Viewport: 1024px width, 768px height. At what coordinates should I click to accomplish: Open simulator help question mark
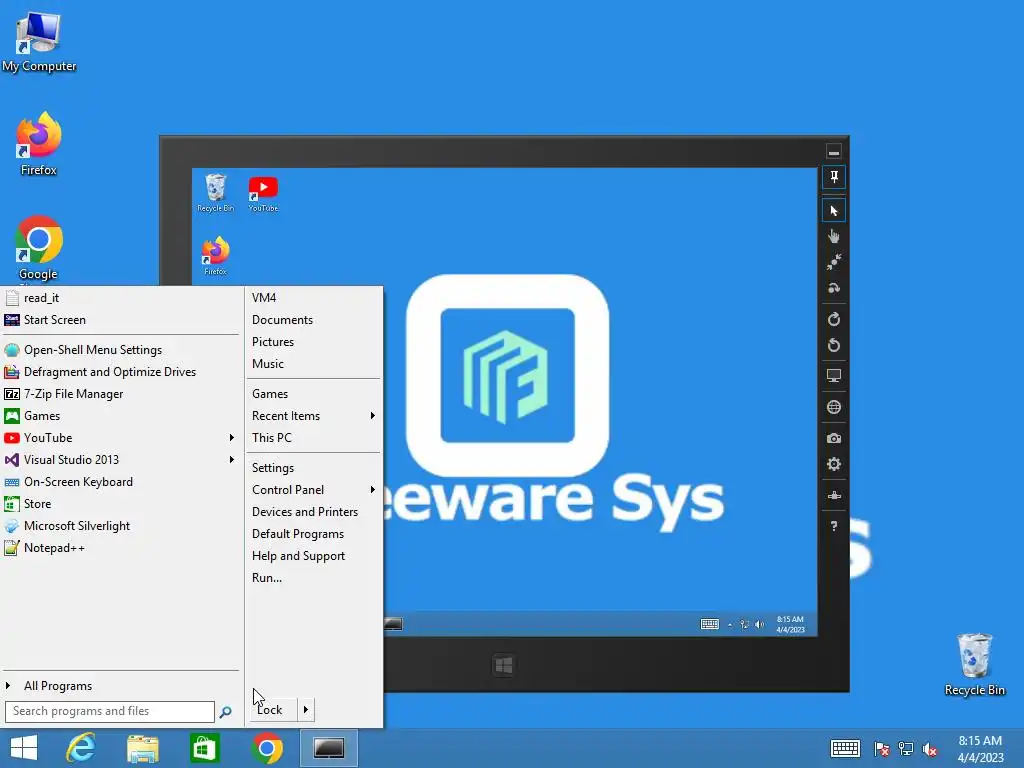click(x=834, y=526)
